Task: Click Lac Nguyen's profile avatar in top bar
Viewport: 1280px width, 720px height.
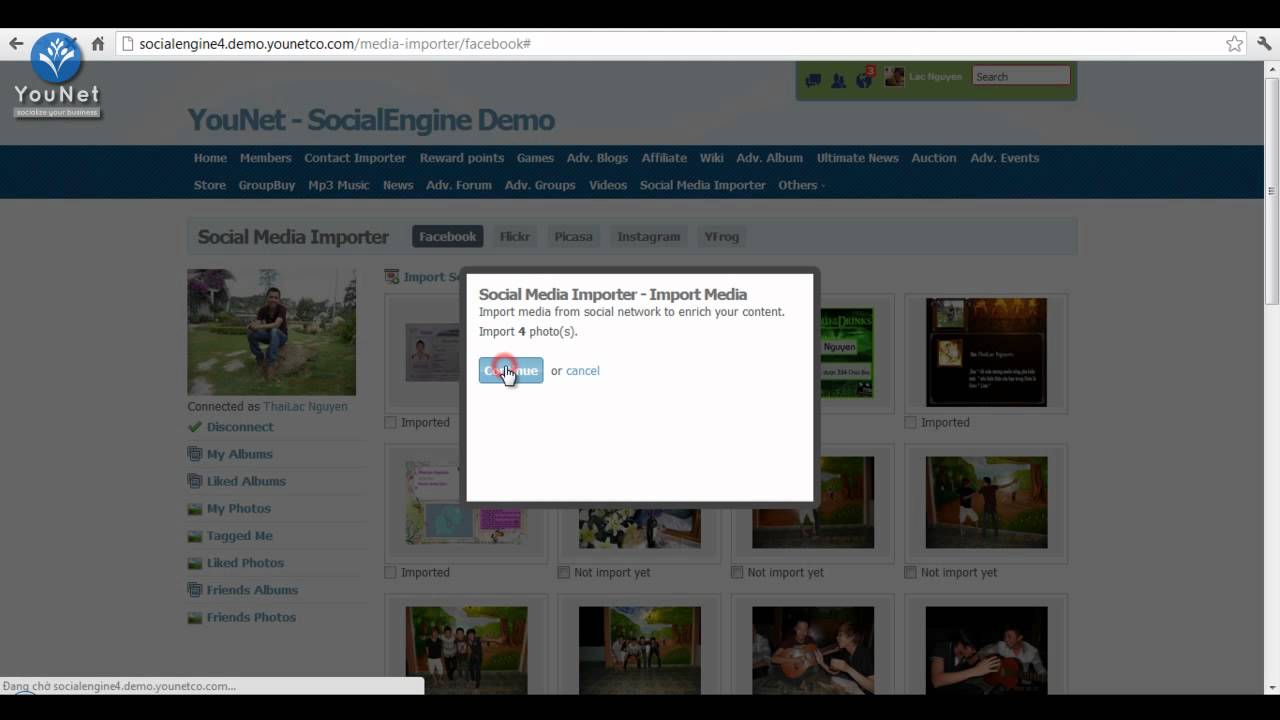Action: tap(894, 77)
